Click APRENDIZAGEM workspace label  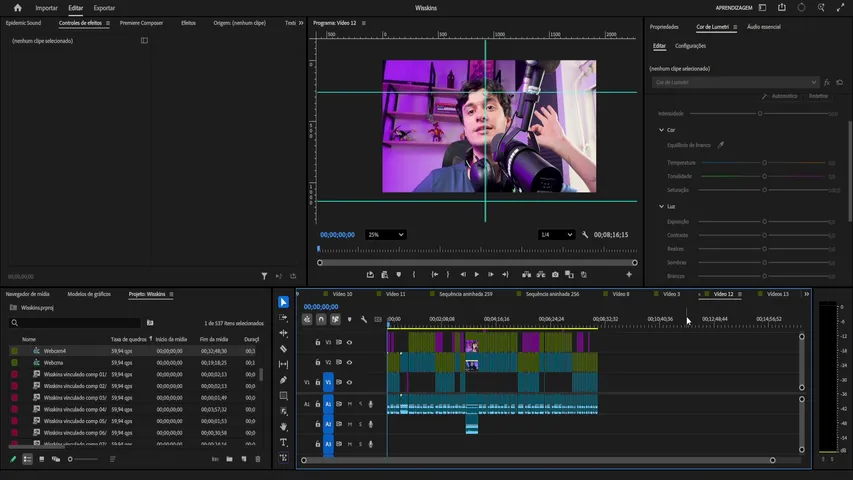734,8
